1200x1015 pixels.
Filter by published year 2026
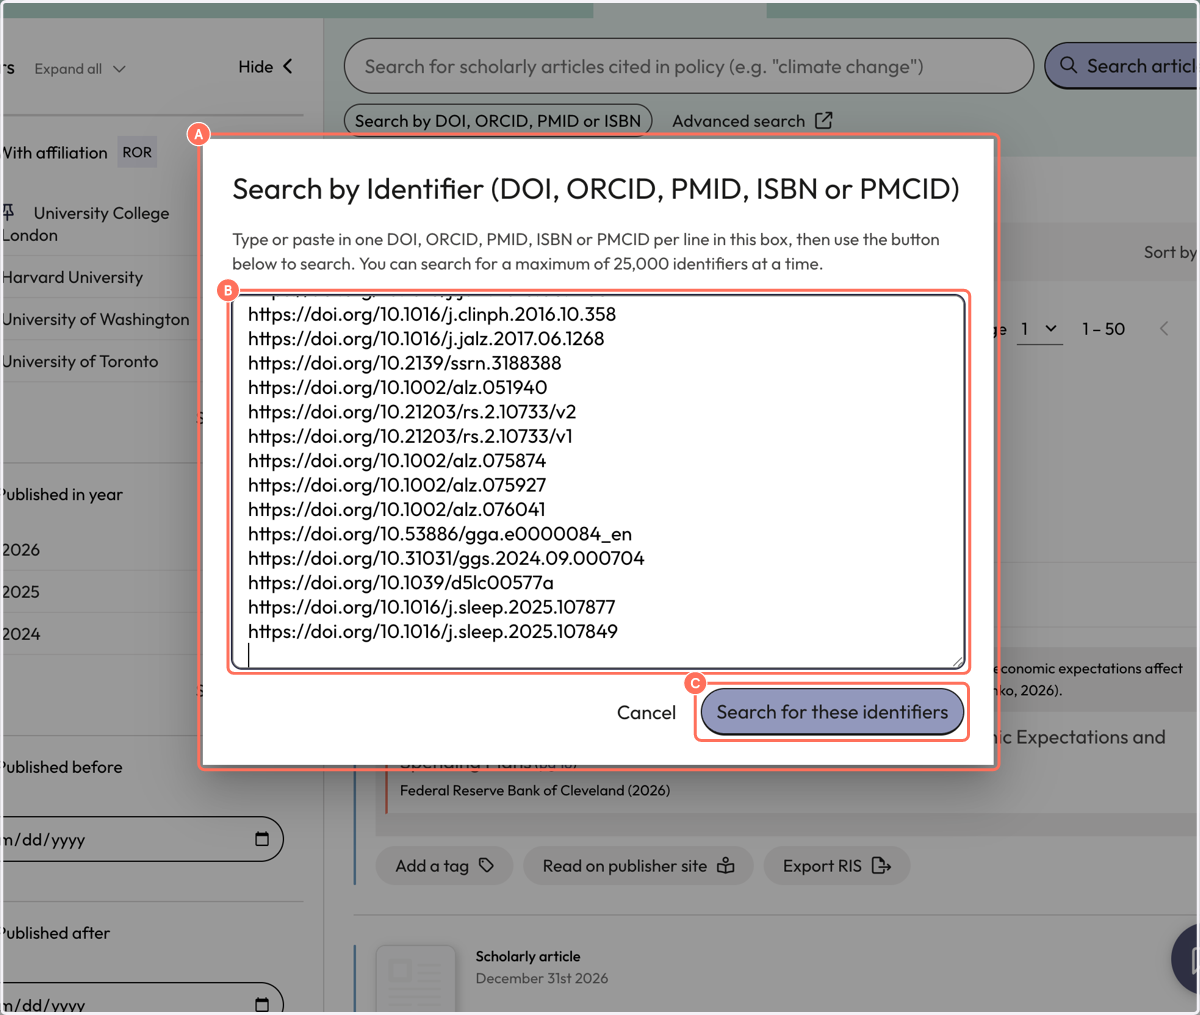click(21, 549)
